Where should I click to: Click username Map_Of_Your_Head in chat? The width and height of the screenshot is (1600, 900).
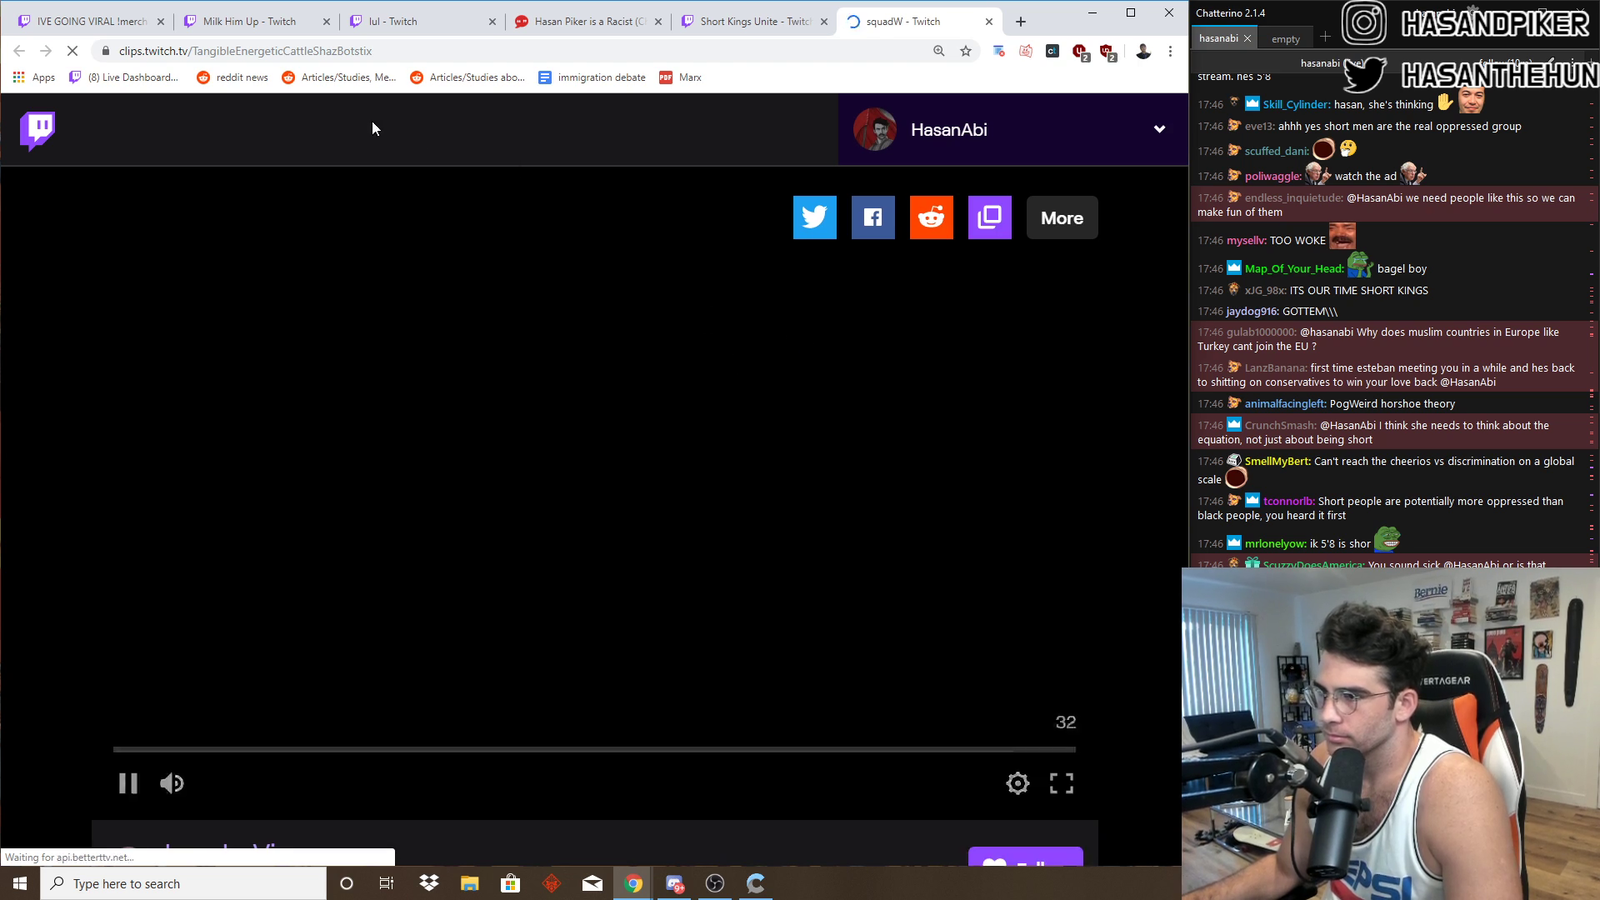[x=1294, y=268]
